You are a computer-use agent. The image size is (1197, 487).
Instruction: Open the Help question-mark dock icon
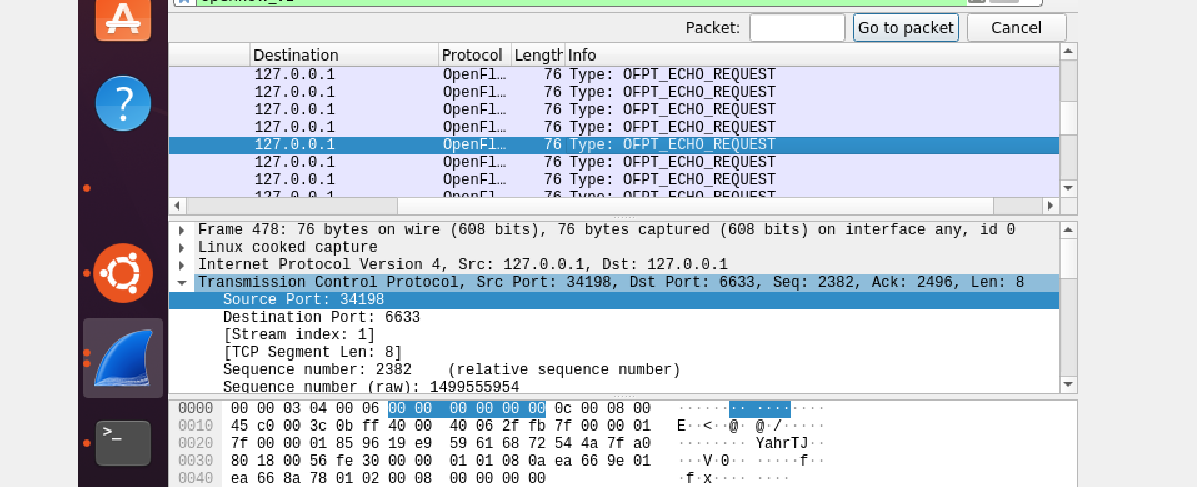tap(123, 103)
